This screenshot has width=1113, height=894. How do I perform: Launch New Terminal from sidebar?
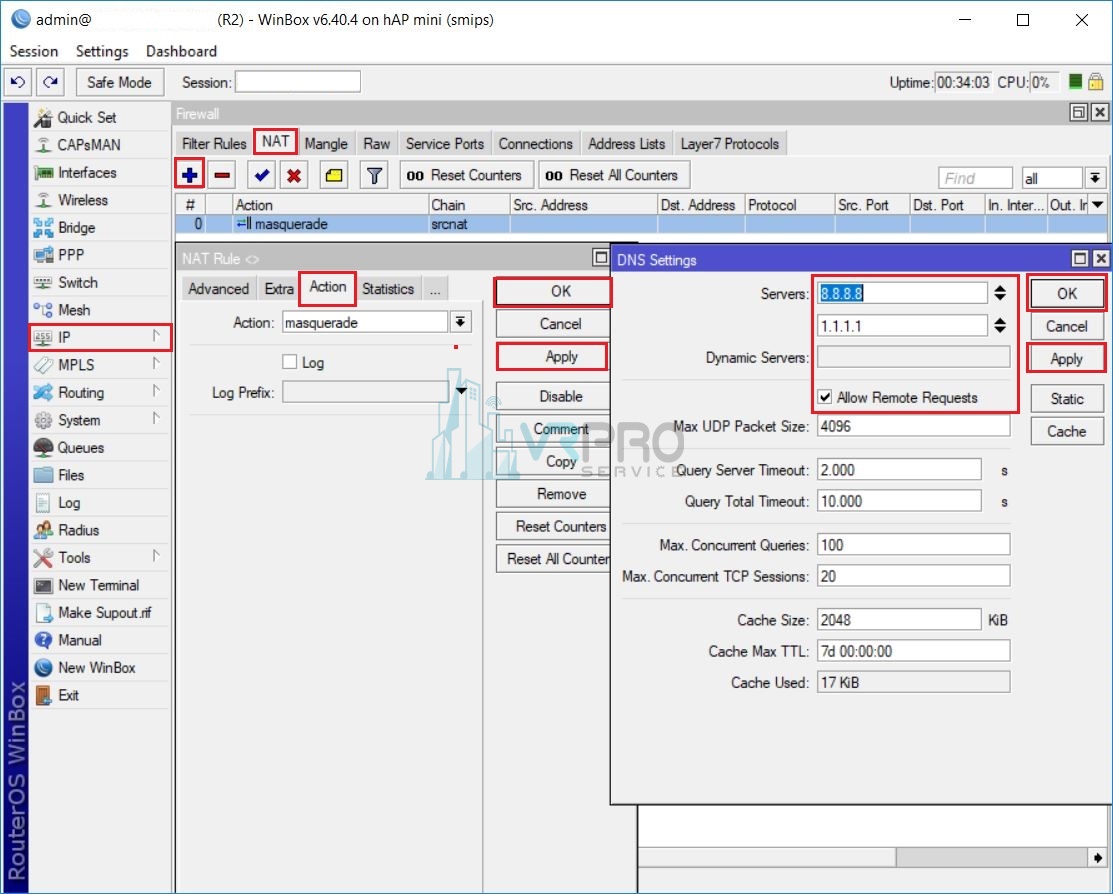point(100,585)
